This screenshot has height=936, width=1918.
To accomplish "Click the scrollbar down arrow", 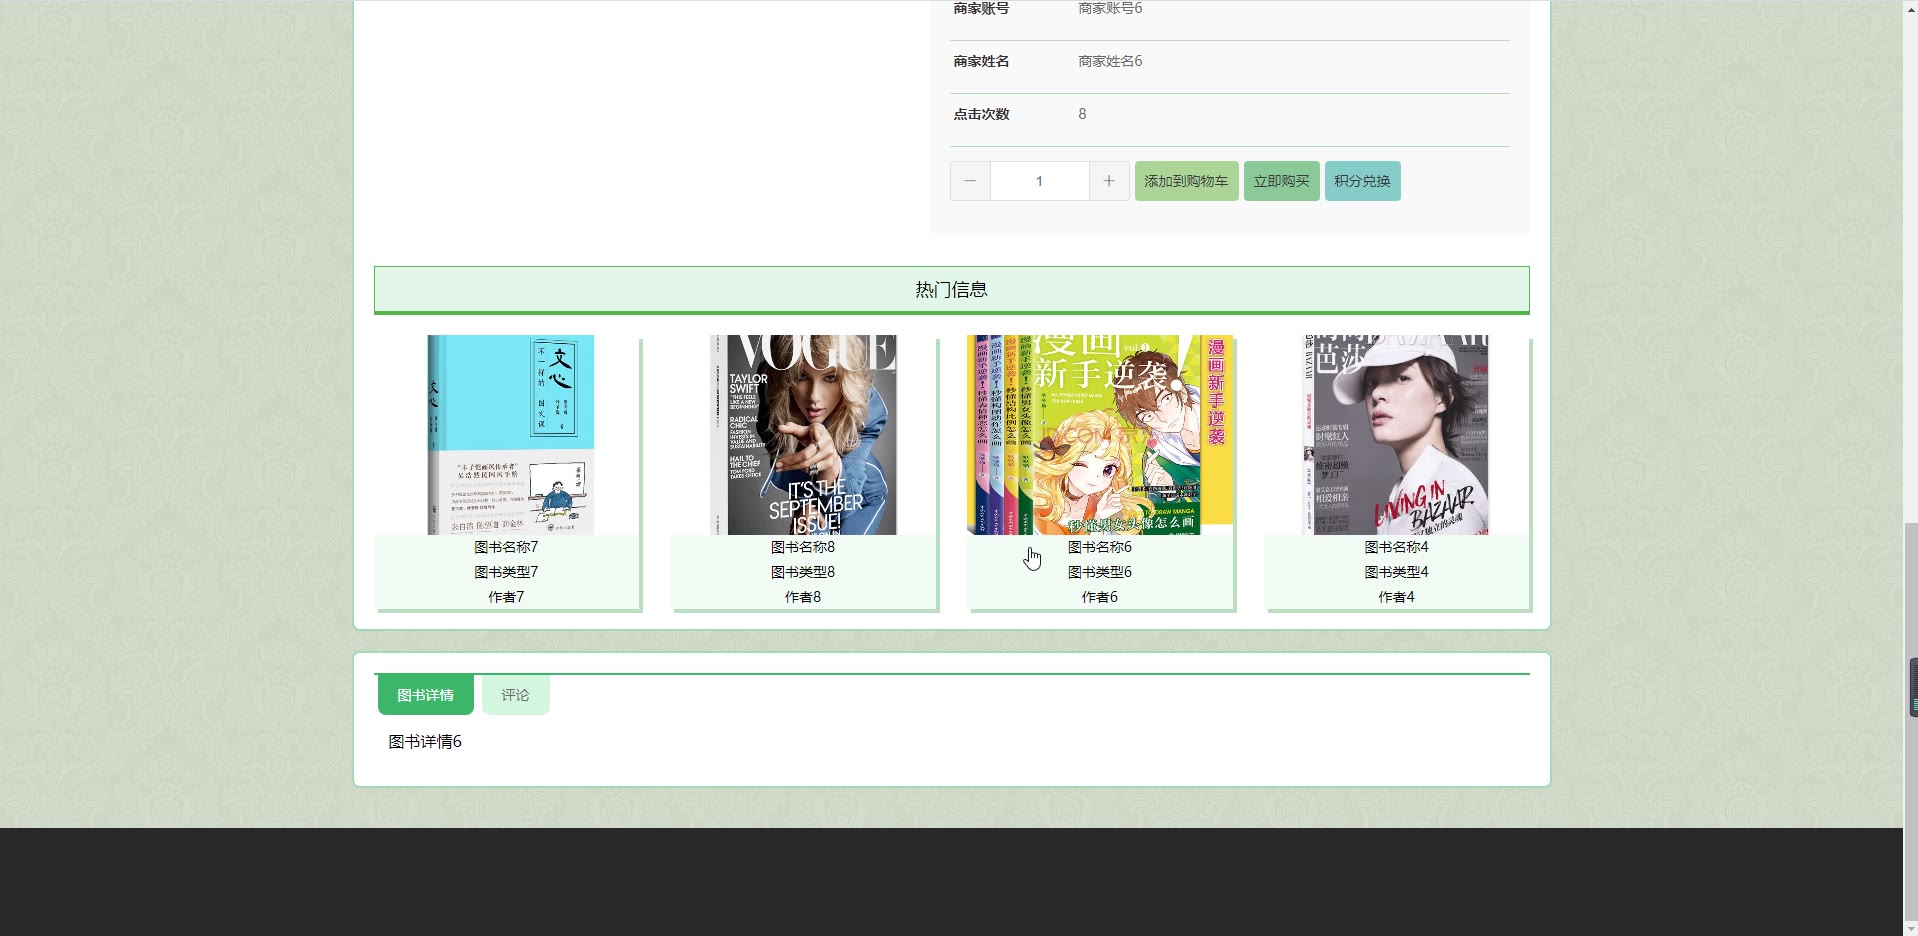I will [1910, 928].
